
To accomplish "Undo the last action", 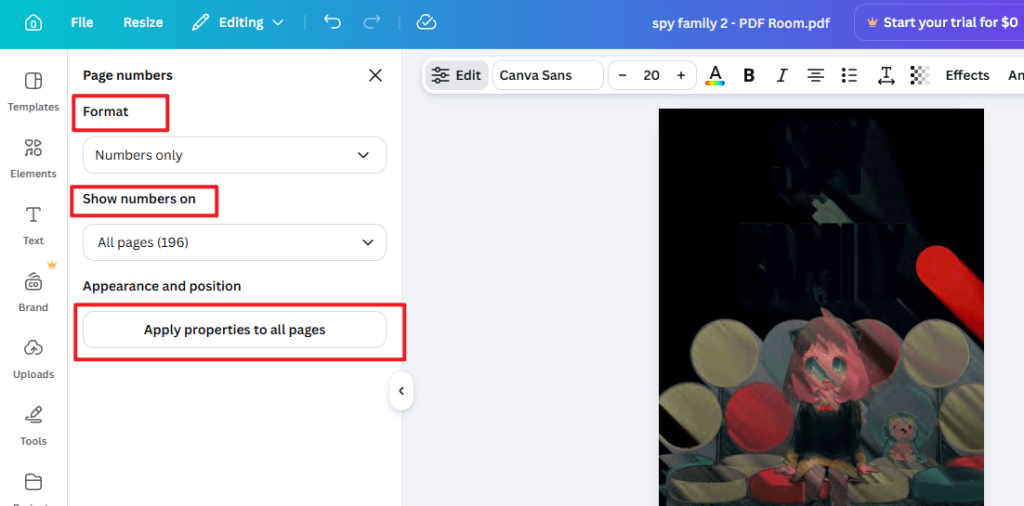I will pyautogui.click(x=332, y=23).
